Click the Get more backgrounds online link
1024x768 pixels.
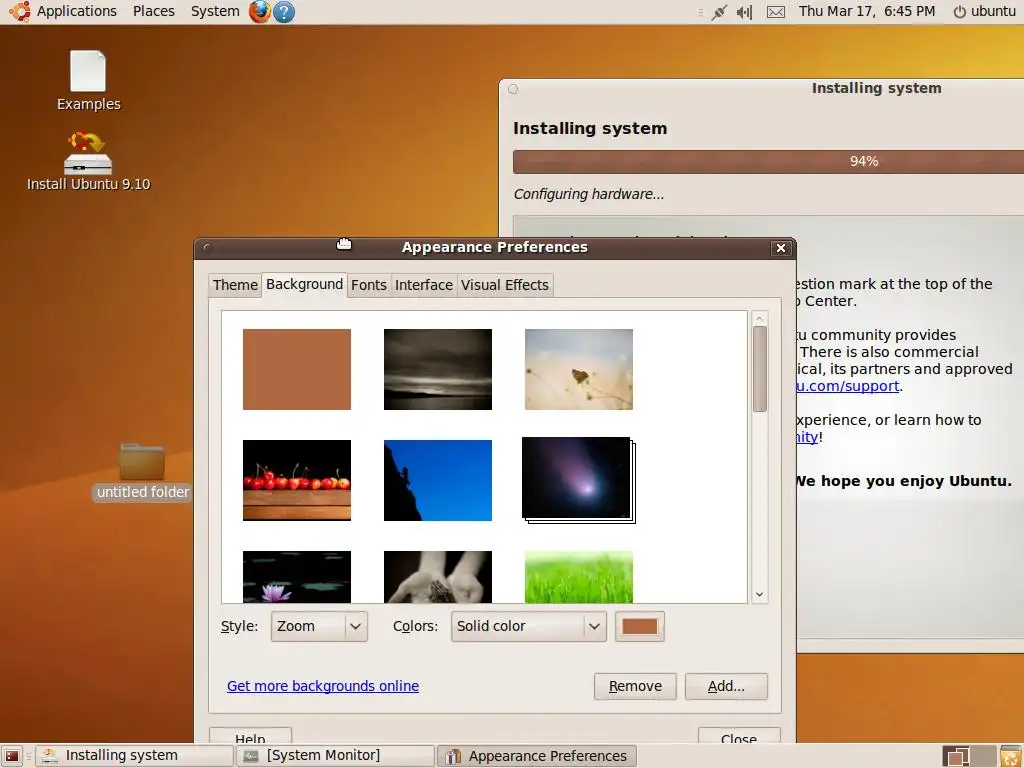click(323, 686)
